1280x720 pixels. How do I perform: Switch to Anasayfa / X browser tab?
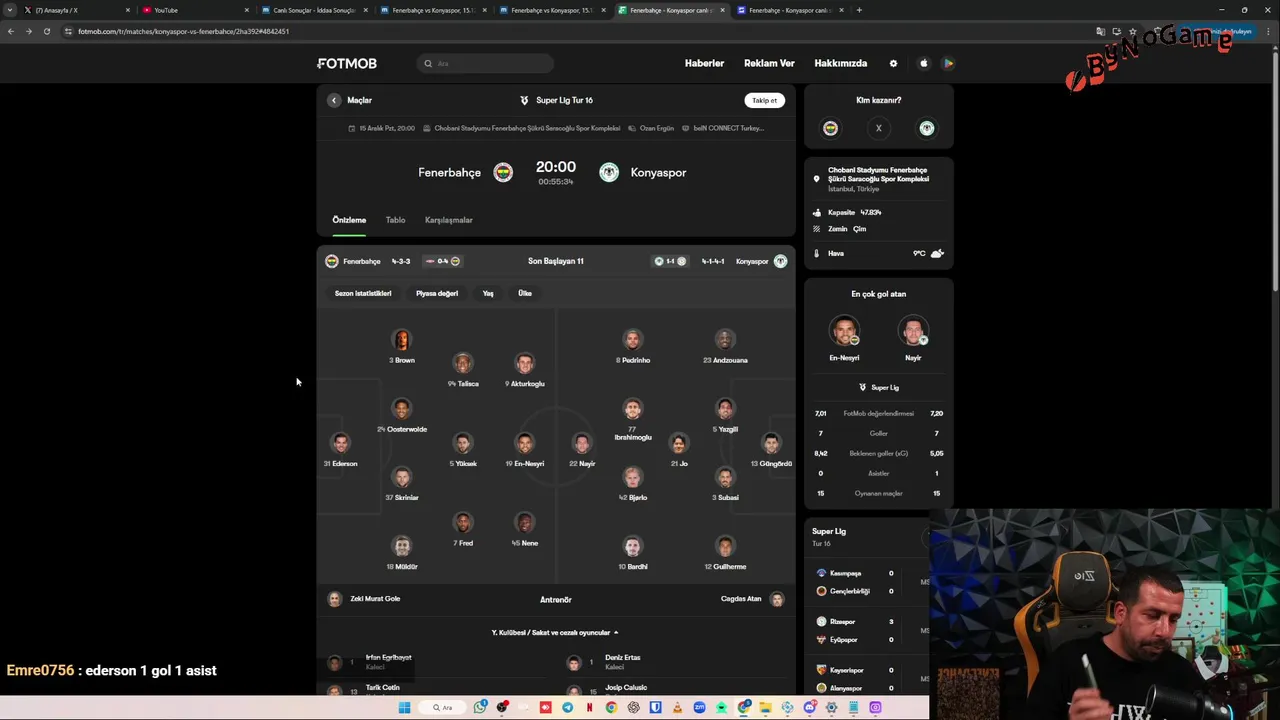76,10
